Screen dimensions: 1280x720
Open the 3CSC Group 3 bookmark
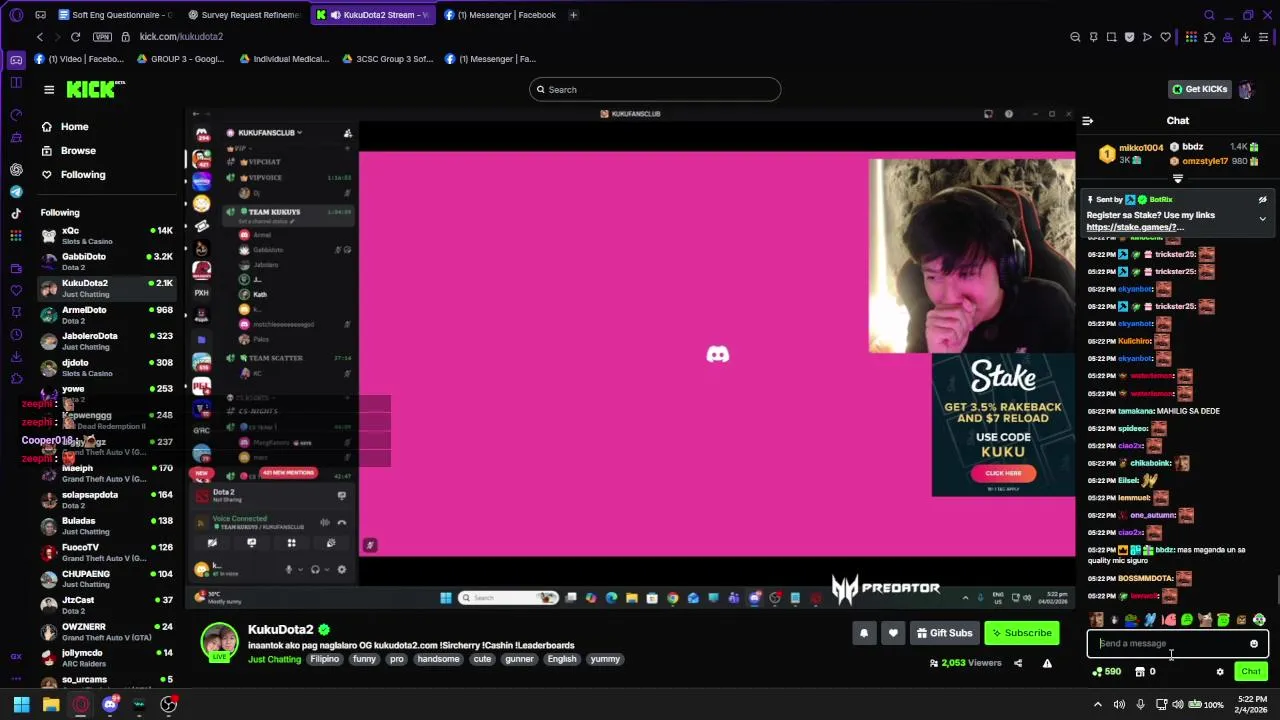click(x=387, y=59)
